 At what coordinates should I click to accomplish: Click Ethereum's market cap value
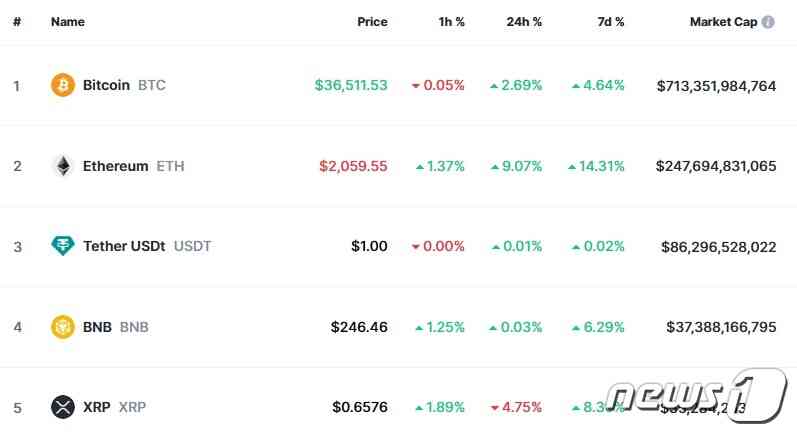click(x=716, y=166)
